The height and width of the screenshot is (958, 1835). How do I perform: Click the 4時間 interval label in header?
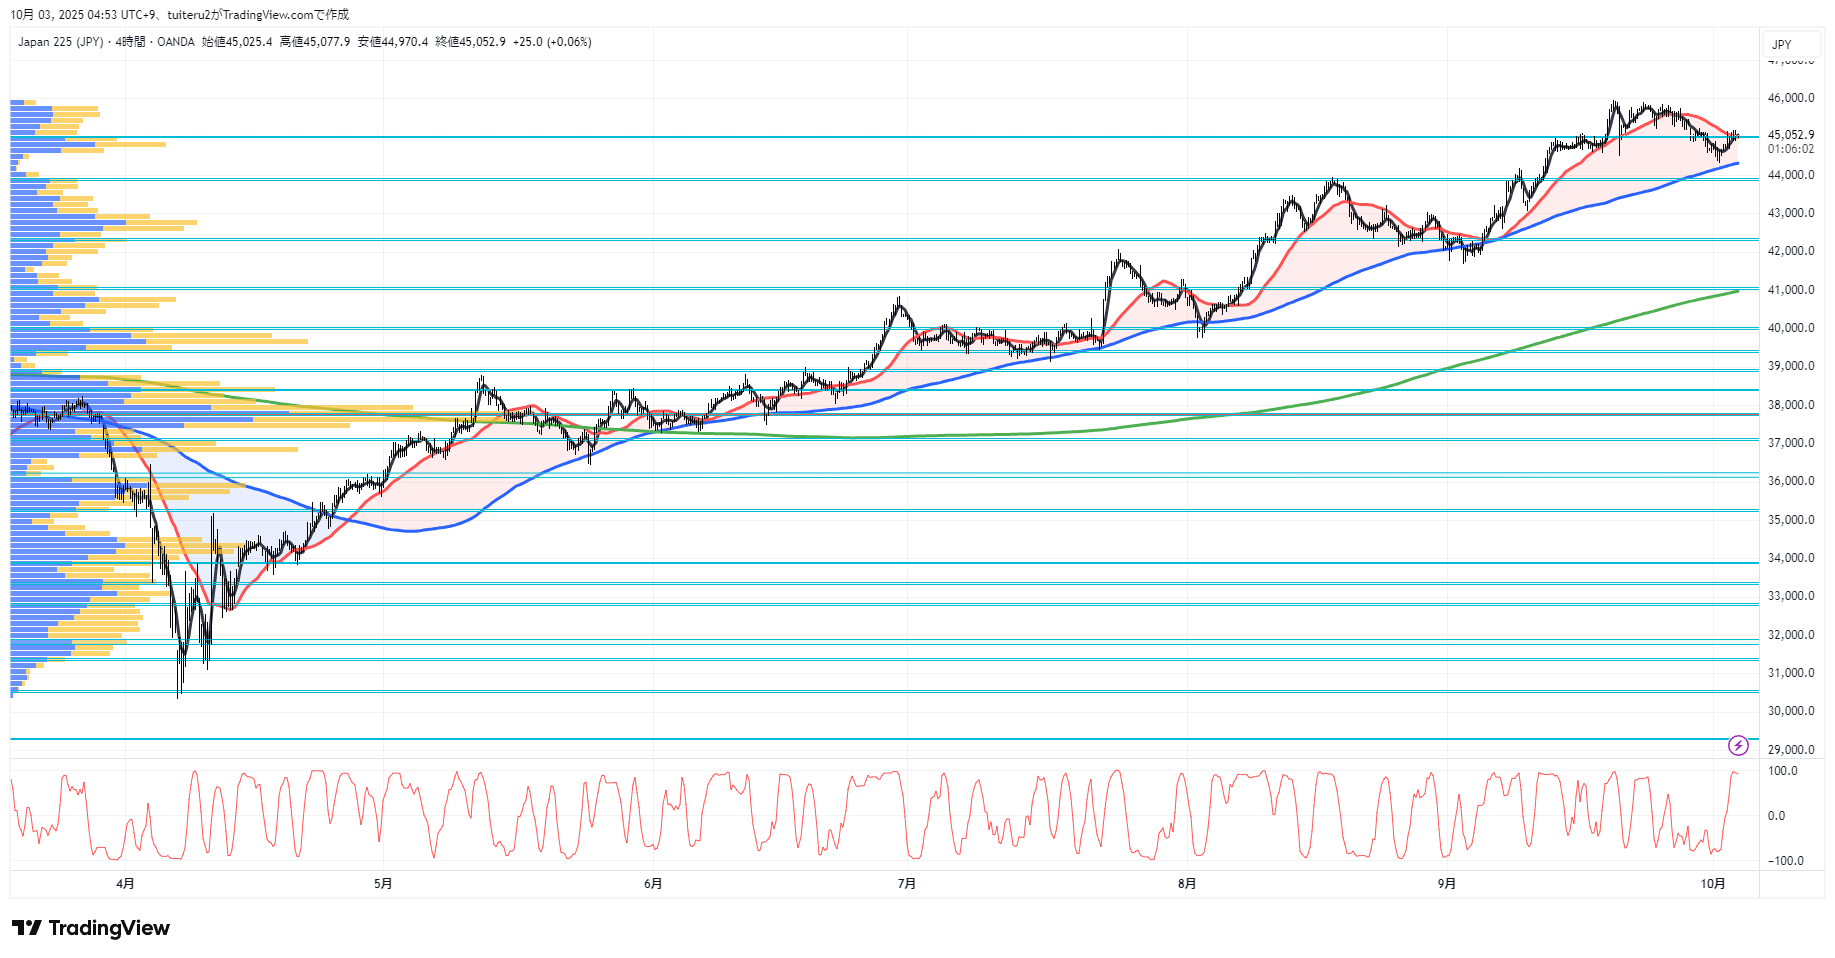pos(130,42)
